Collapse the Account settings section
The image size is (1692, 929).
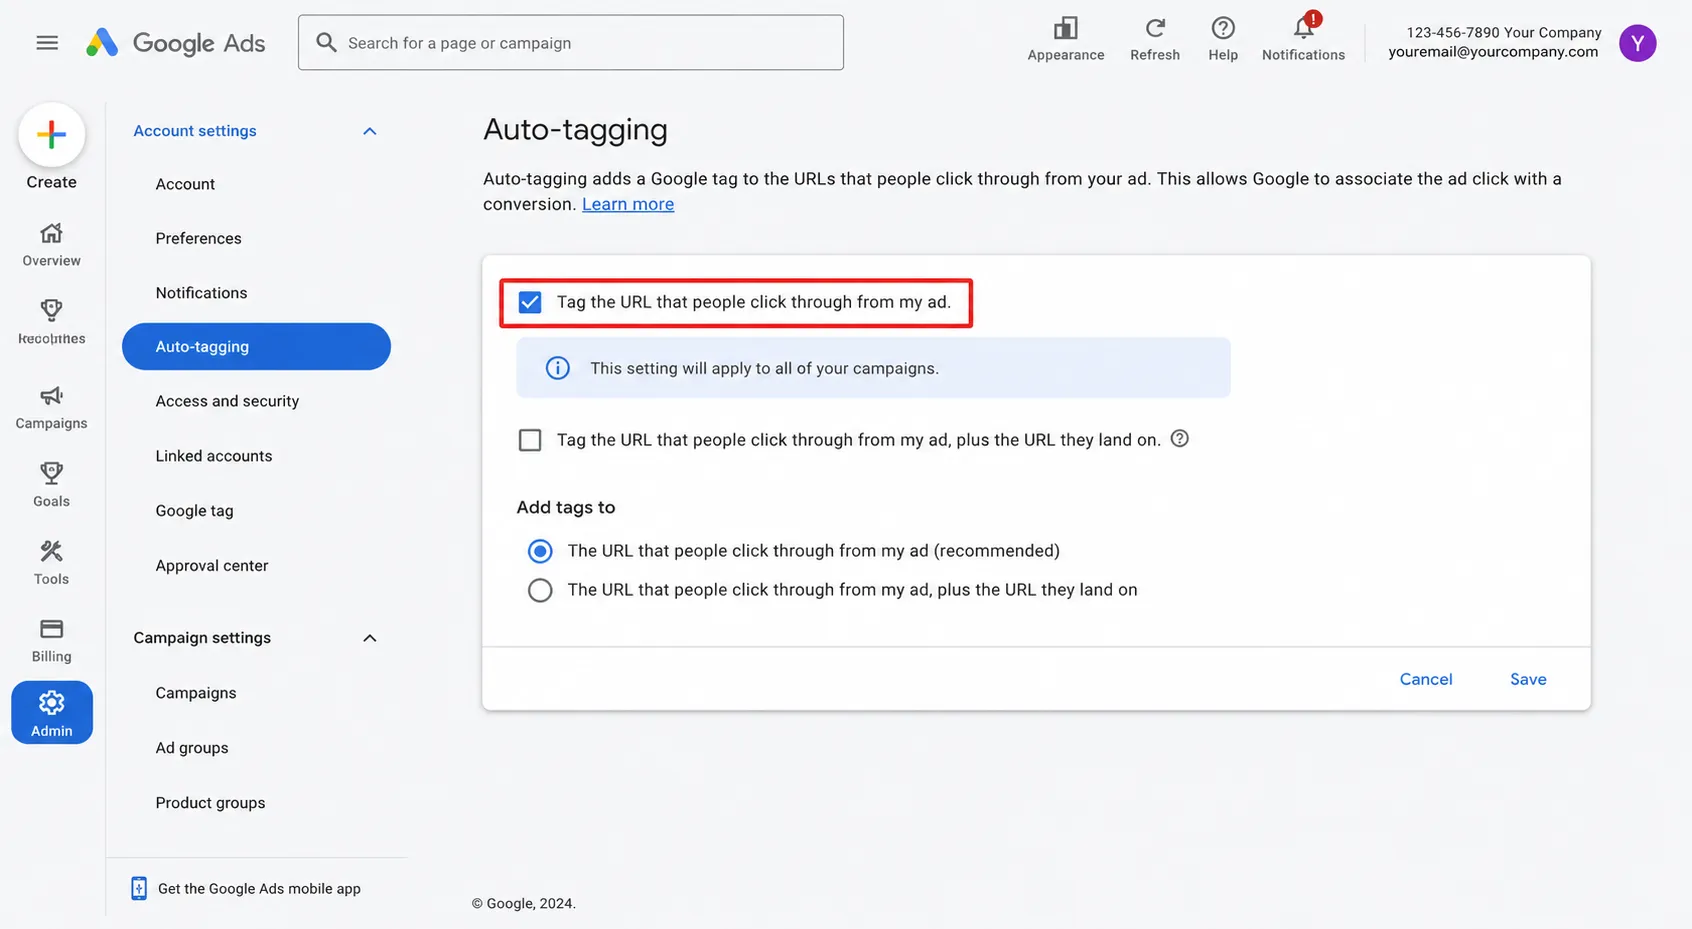370,131
